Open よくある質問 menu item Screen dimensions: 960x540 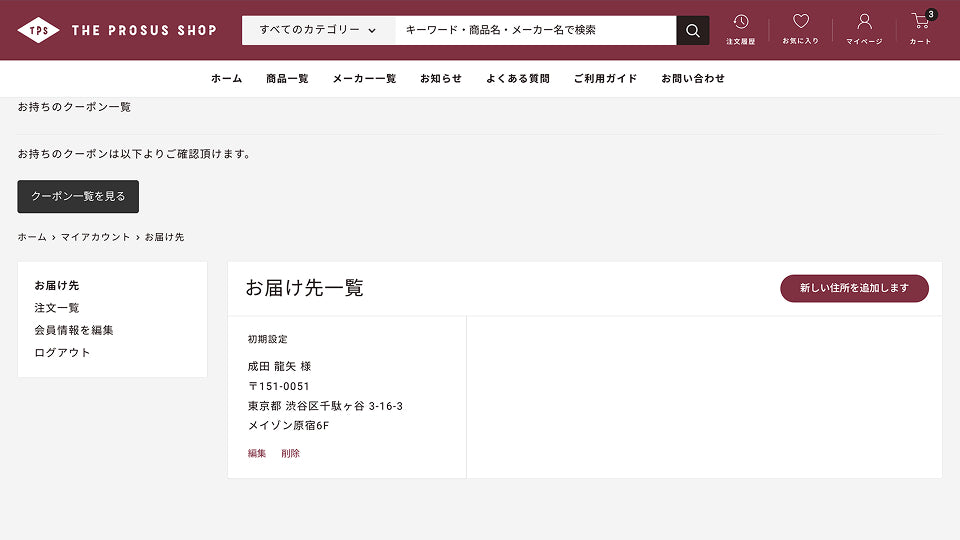517,78
